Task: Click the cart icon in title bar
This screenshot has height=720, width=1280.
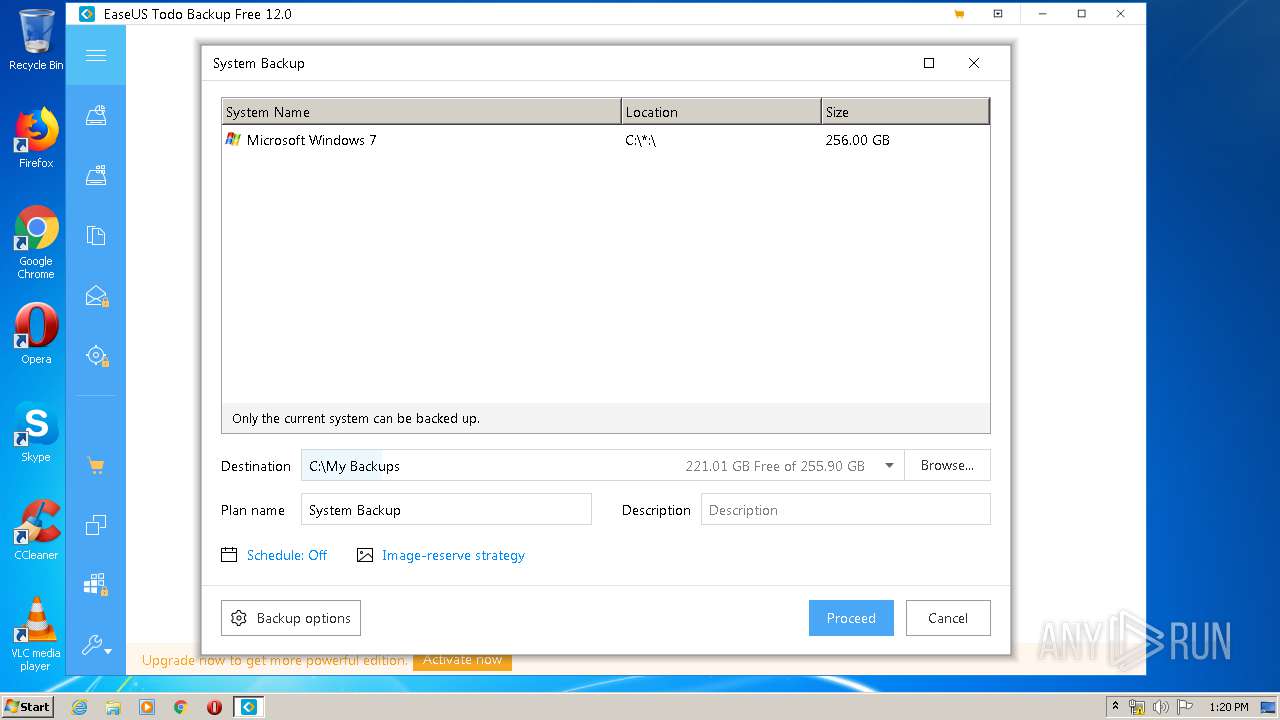Action: (x=959, y=14)
